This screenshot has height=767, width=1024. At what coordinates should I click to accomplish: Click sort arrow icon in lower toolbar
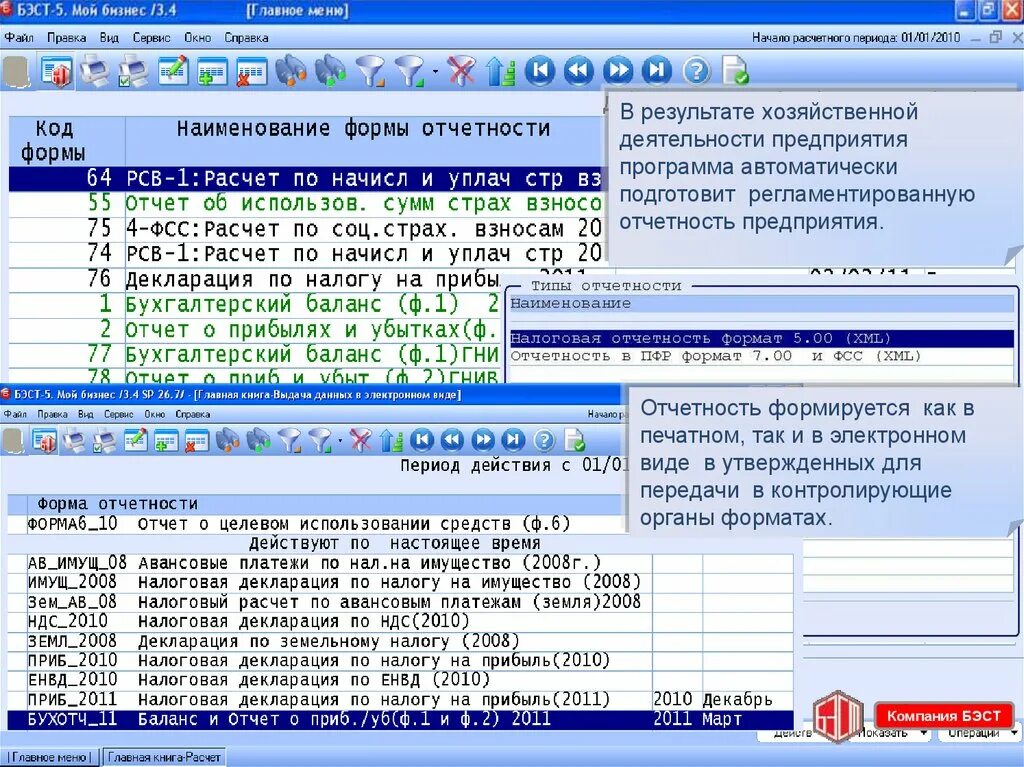pyautogui.click(x=391, y=441)
